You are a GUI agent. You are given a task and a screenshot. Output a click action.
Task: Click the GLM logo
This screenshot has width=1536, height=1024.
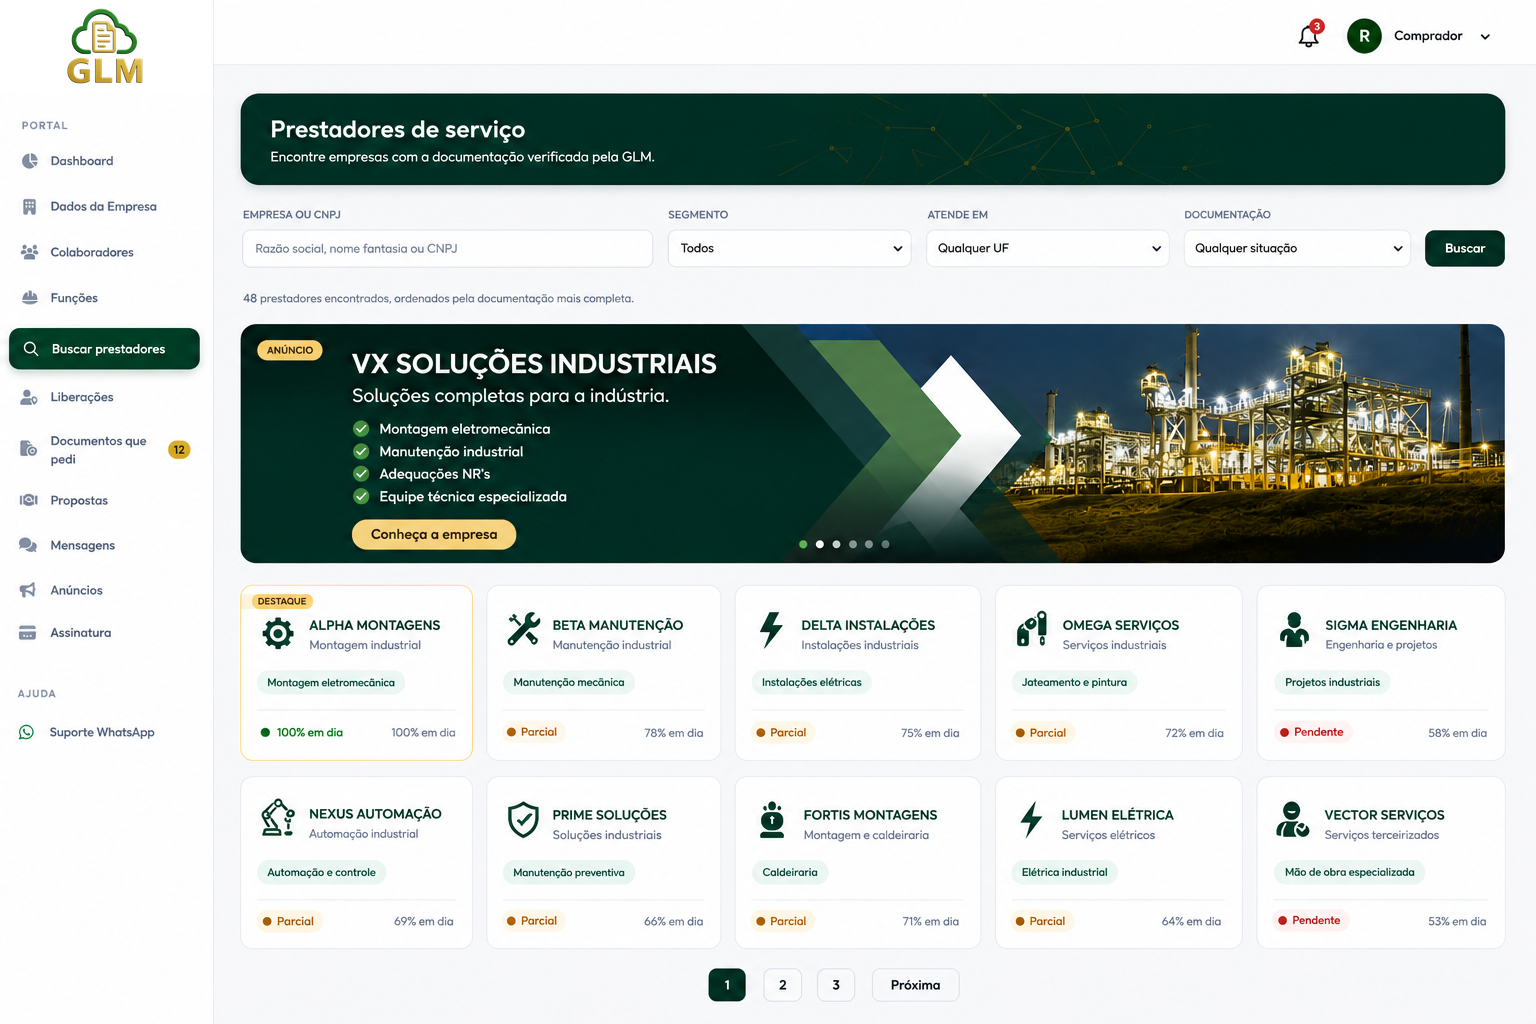(105, 46)
